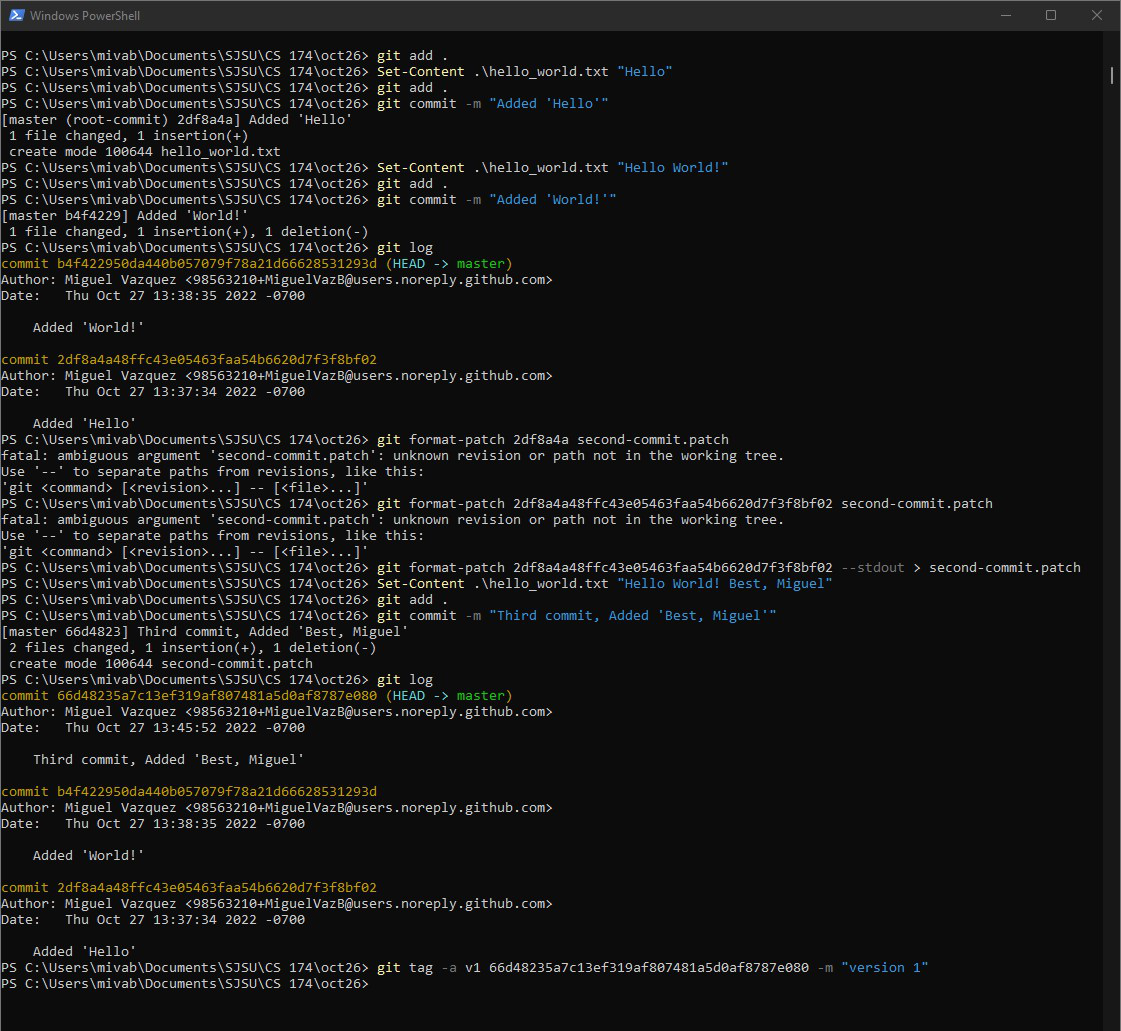Screen dimensions: 1121x1031
Task: Click the "git tag -a v1" command text
Action: (x=428, y=968)
